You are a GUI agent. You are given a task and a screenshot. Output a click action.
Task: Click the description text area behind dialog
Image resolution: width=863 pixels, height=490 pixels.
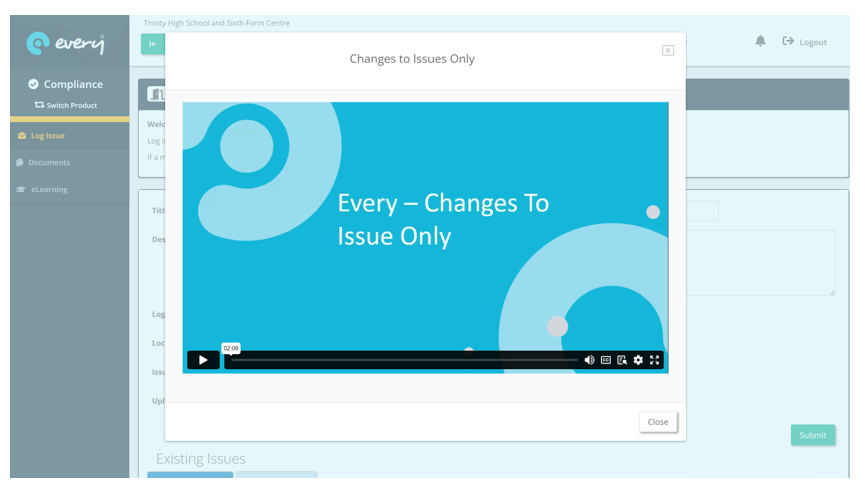tap(761, 263)
